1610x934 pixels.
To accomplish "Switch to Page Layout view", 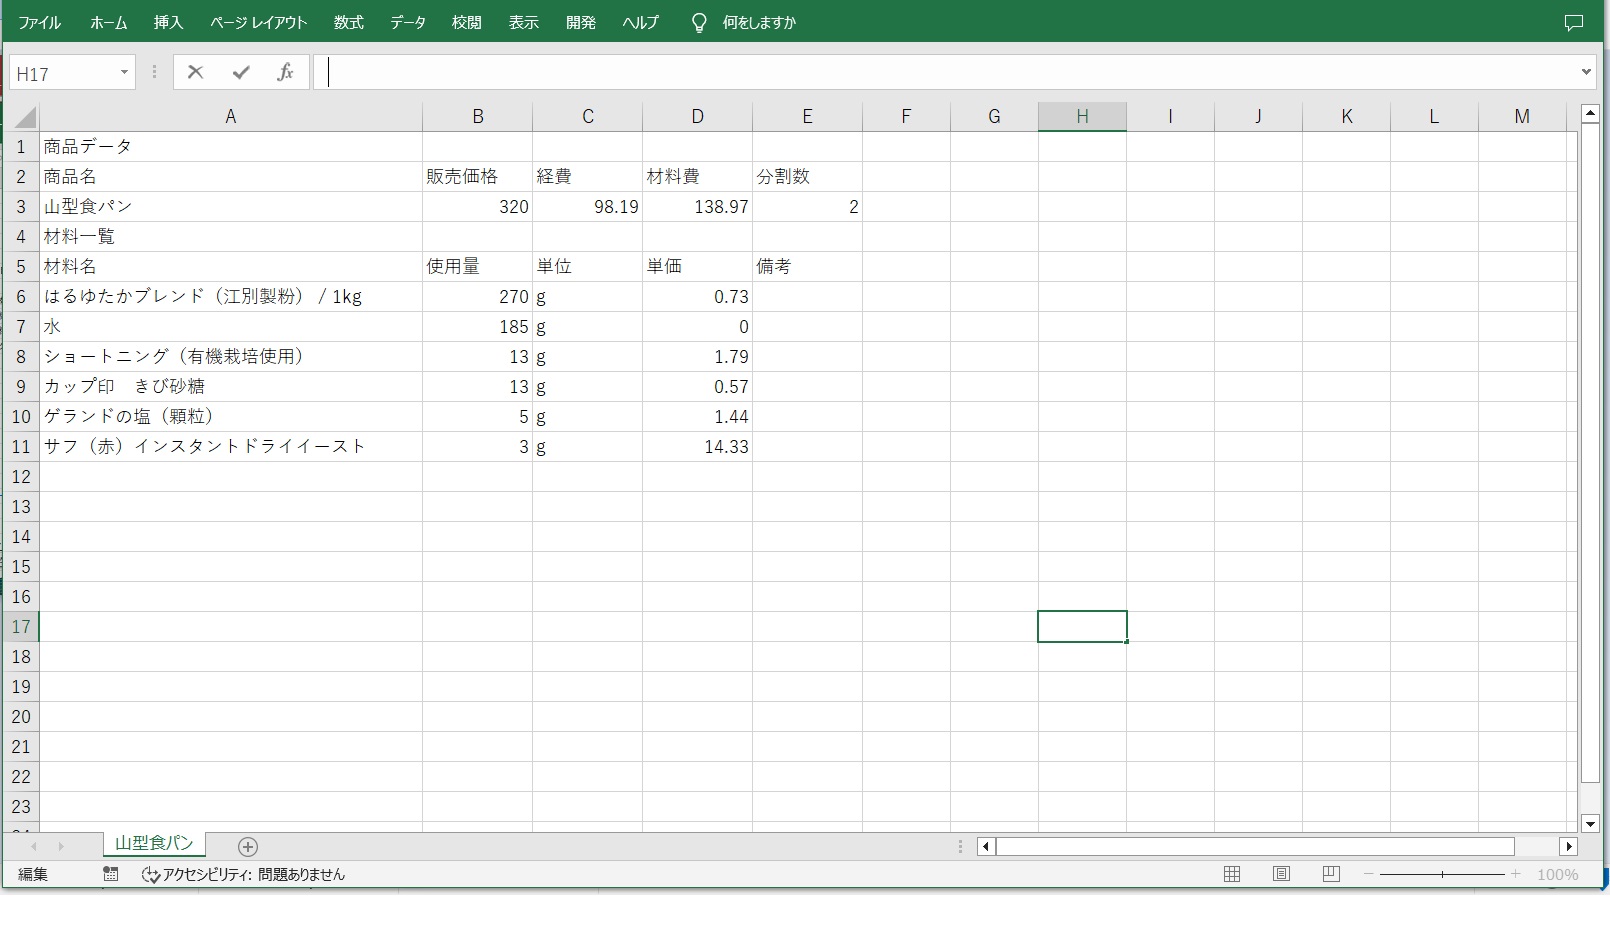I will point(1281,874).
